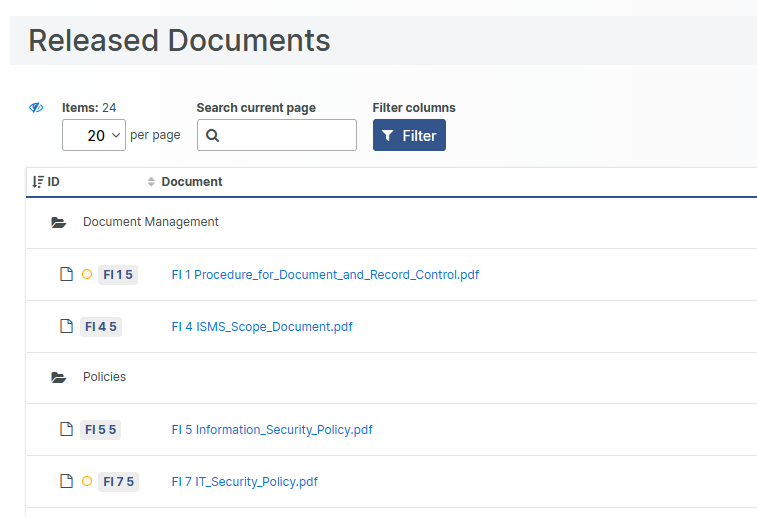Toggle the eye visibility icon near Items
This screenshot has width=757, height=517.
pyautogui.click(x=36, y=108)
